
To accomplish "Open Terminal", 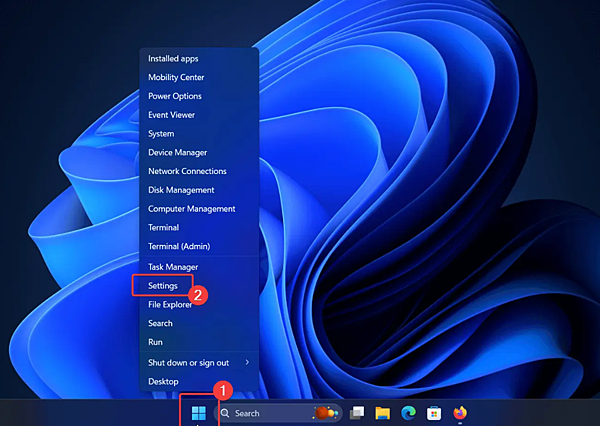I will (199, 227).
